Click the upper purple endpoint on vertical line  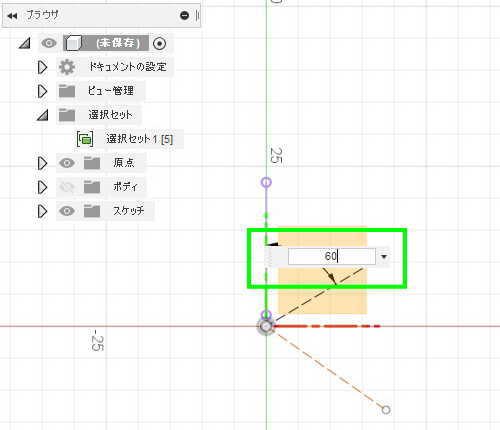(266, 182)
